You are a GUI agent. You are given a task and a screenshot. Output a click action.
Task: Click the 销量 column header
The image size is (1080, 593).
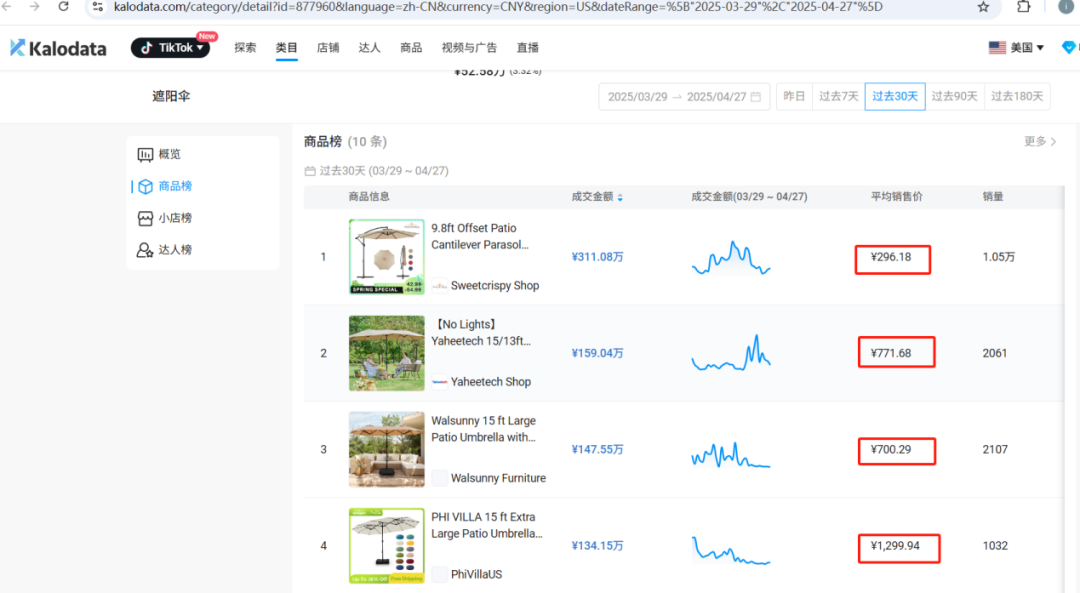coord(993,197)
